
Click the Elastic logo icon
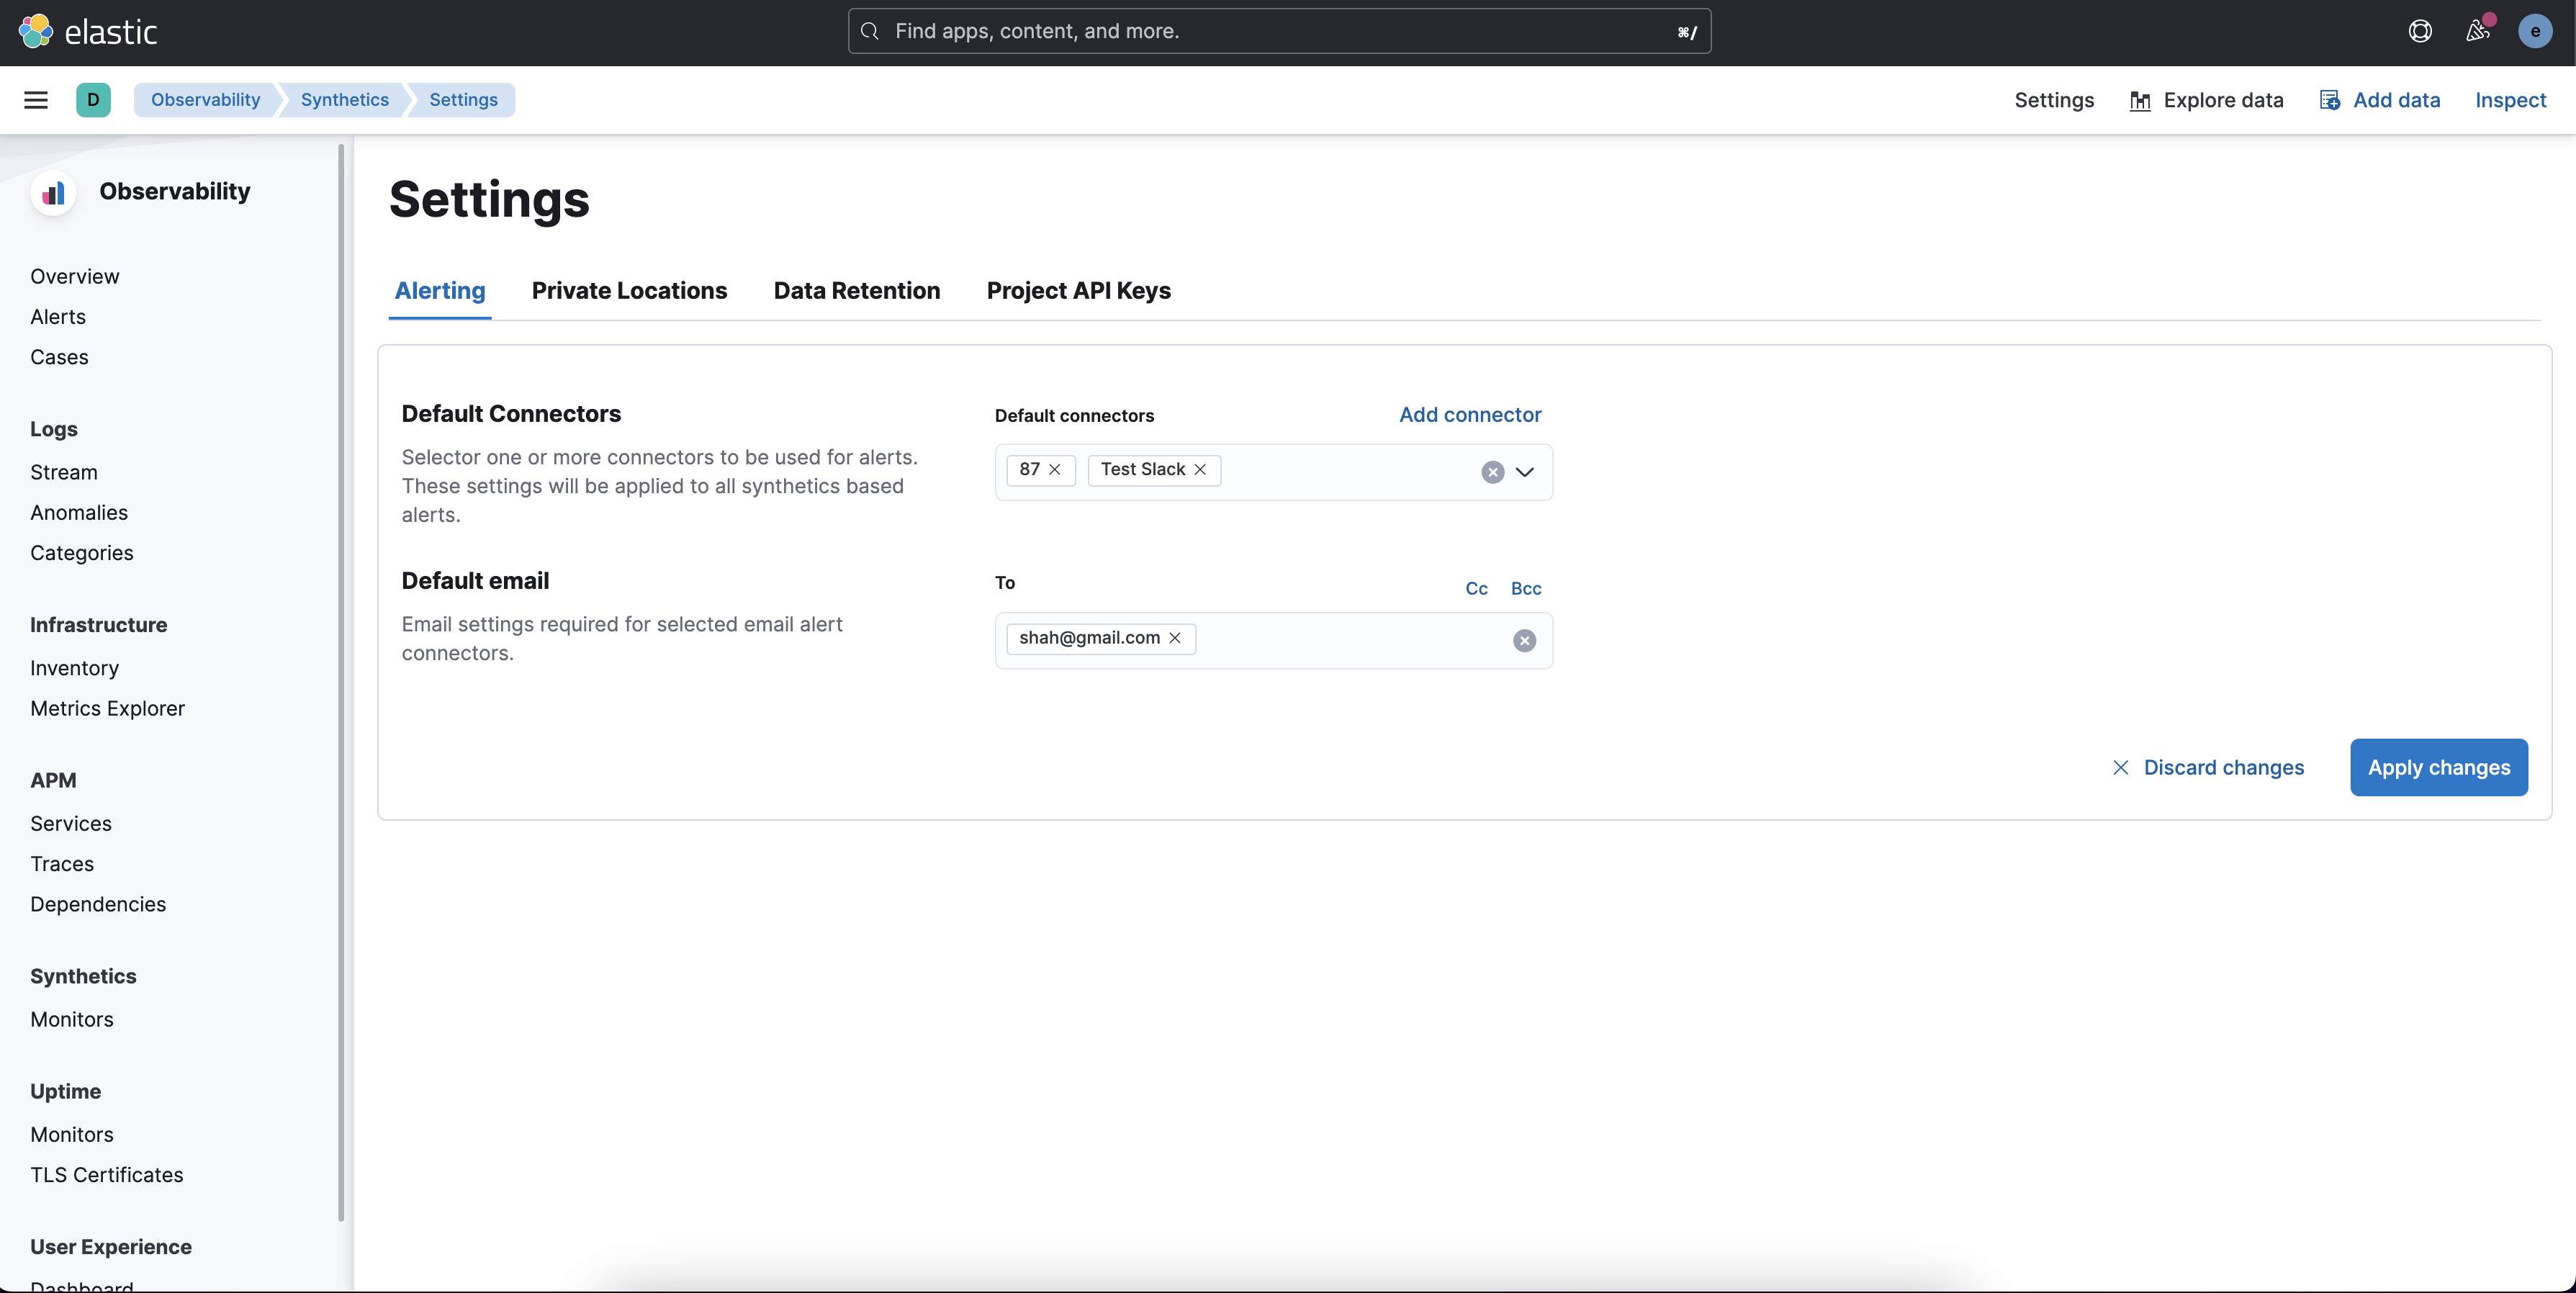(36, 32)
